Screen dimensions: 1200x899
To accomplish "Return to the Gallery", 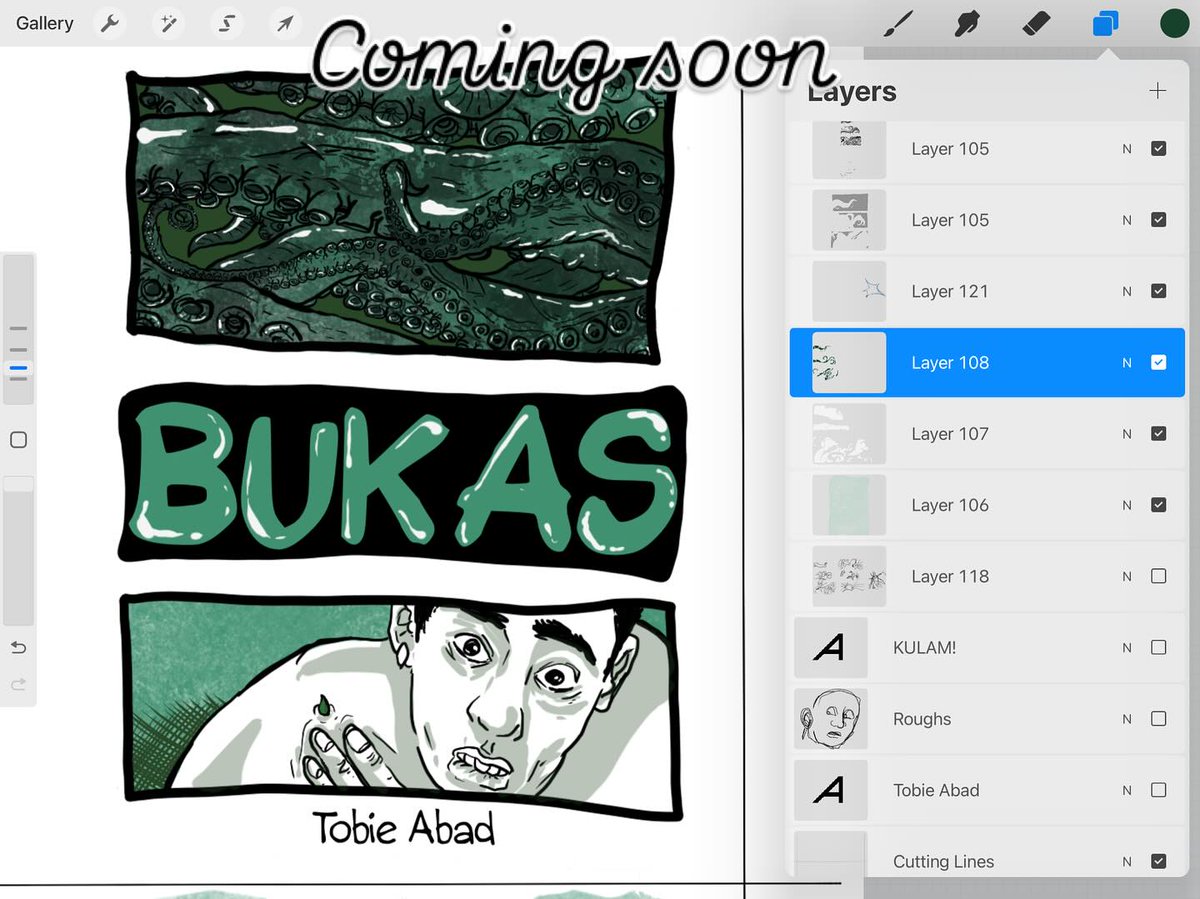I will (x=44, y=22).
